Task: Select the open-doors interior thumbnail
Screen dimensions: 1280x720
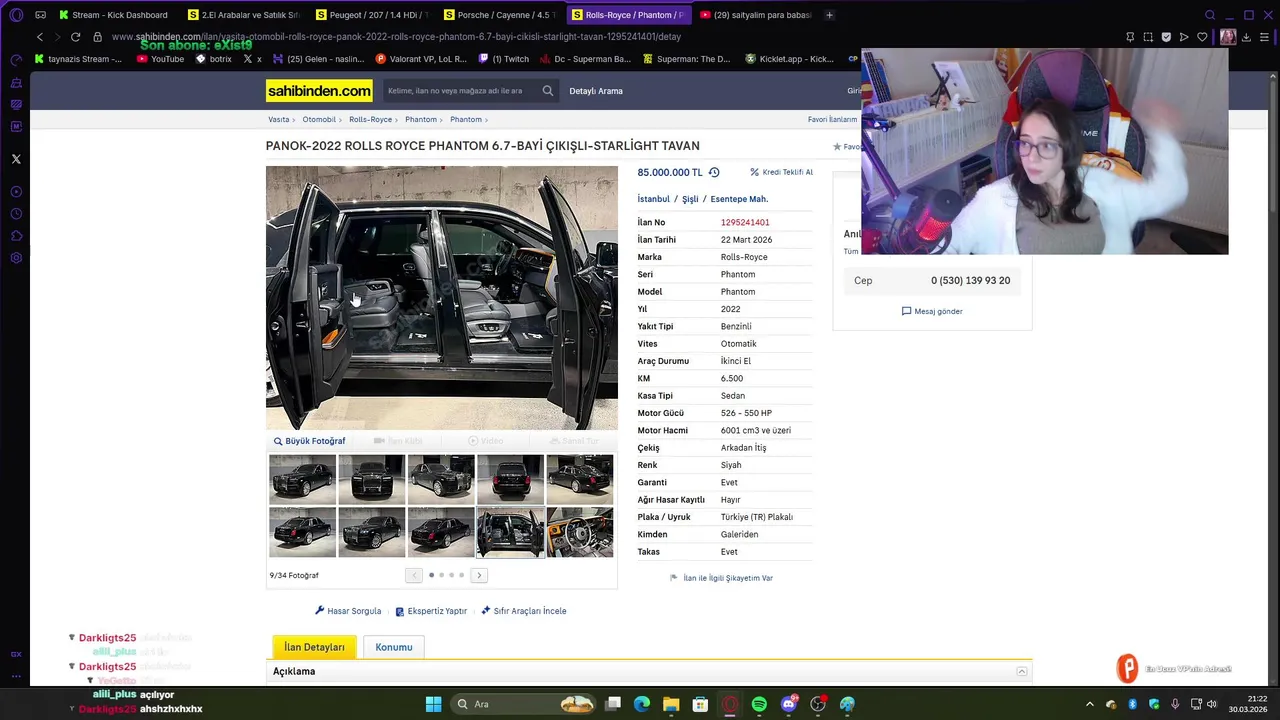Action: pyautogui.click(x=510, y=532)
